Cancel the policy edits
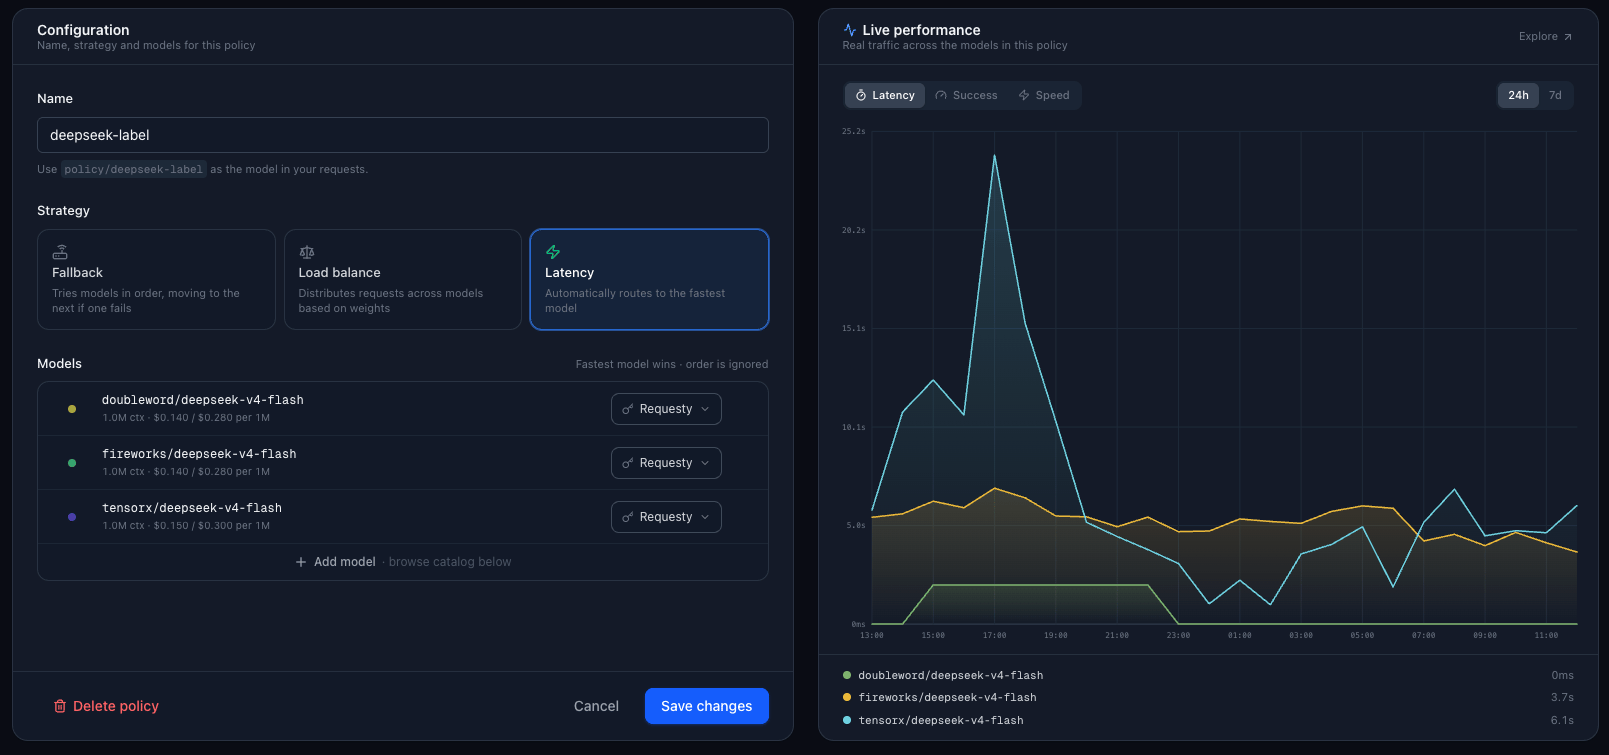 tap(596, 706)
